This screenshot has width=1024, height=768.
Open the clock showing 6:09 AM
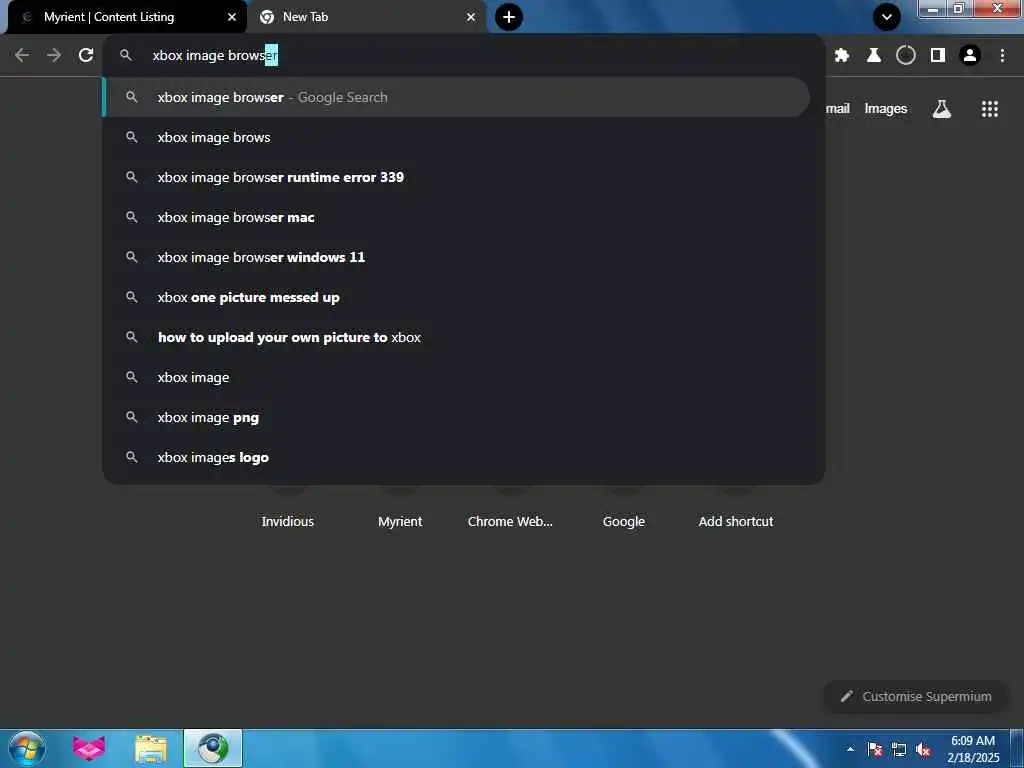(973, 749)
